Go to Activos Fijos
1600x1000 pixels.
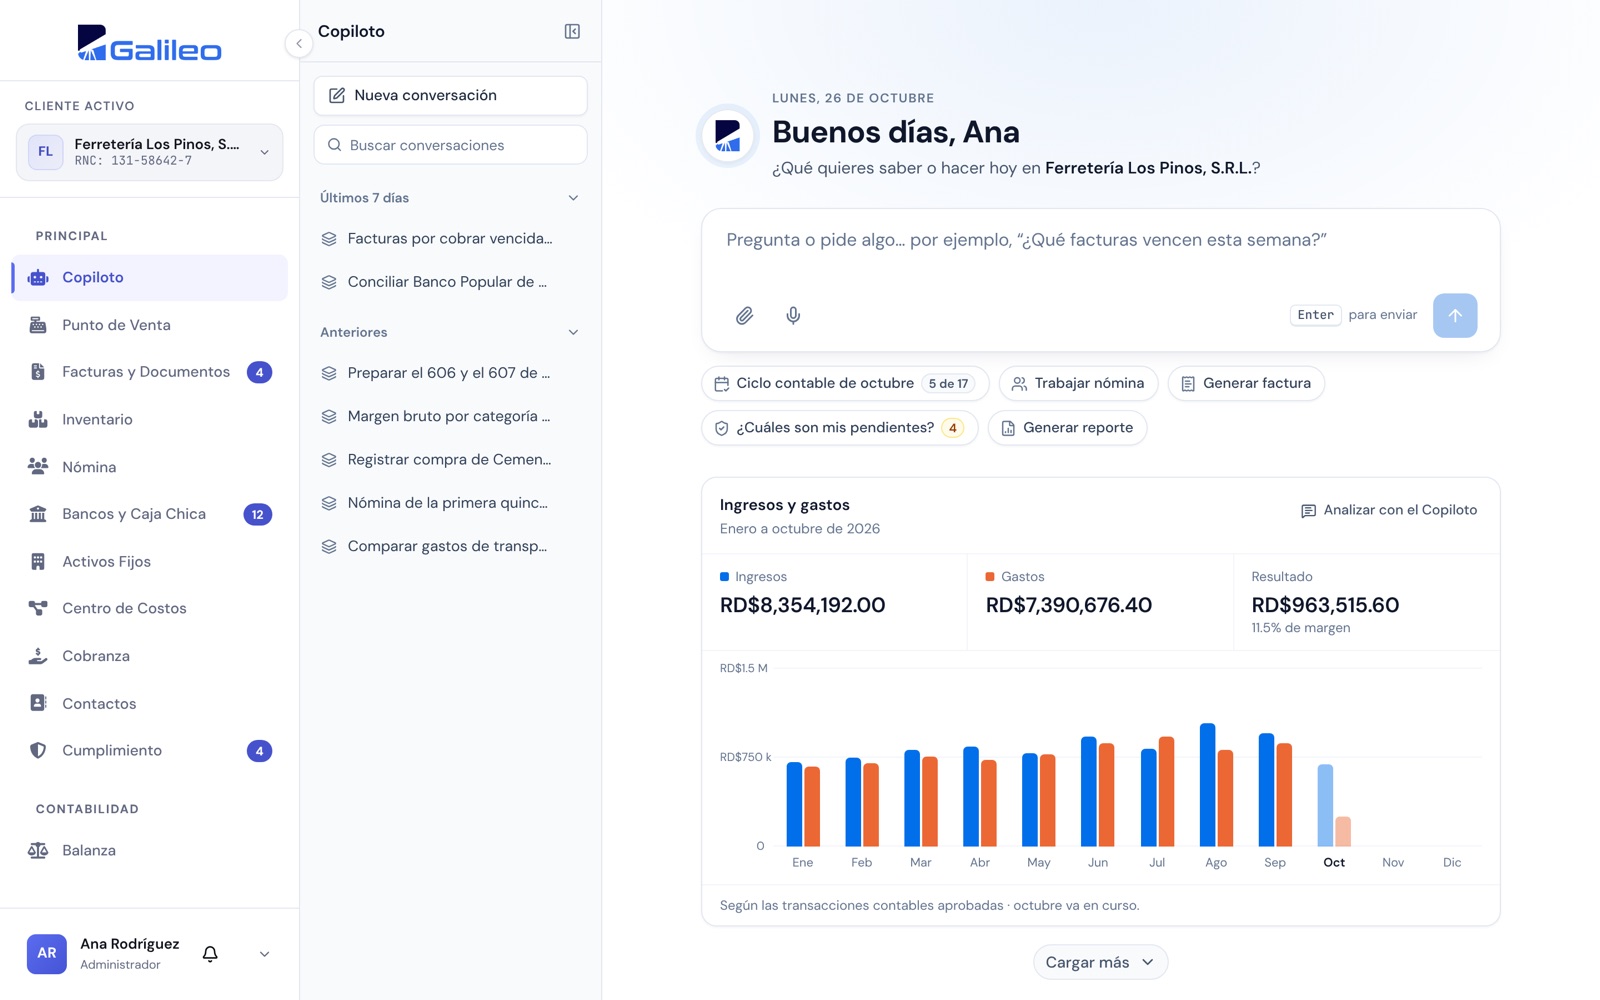point(150,562)
